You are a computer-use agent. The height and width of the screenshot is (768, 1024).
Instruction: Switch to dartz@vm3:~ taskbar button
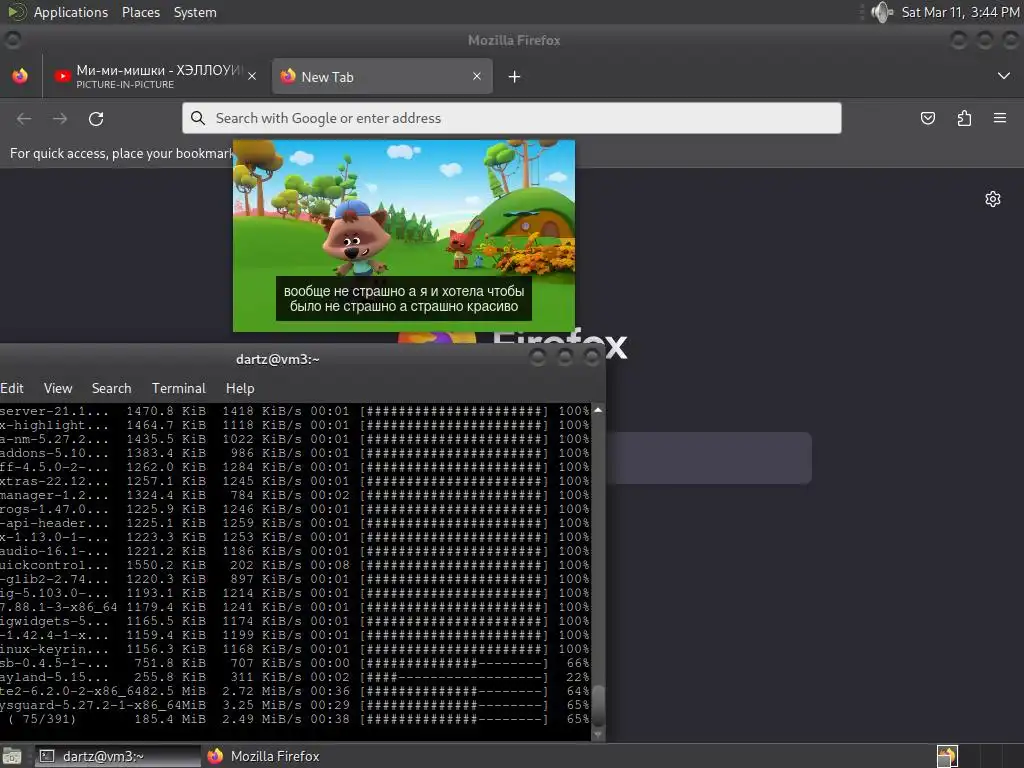coord(118,756)
